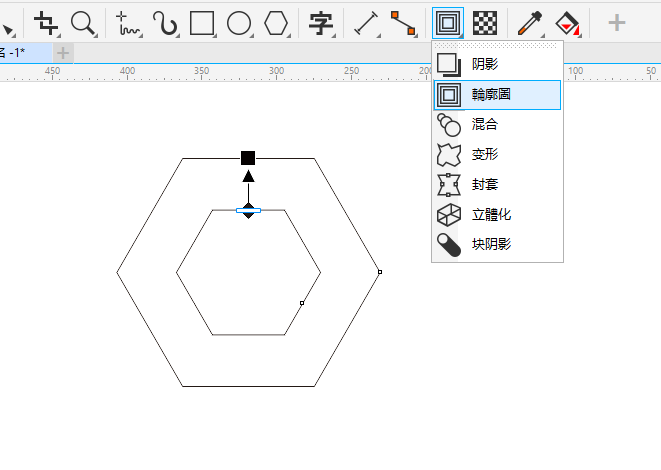
Task: Click the black square contour start handle
Action: 248,158
